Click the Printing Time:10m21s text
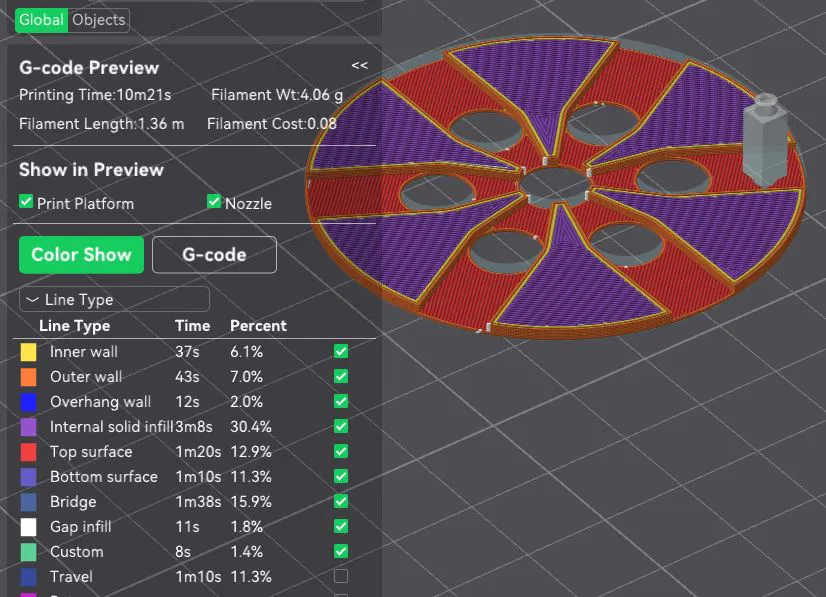 point(95,95)
